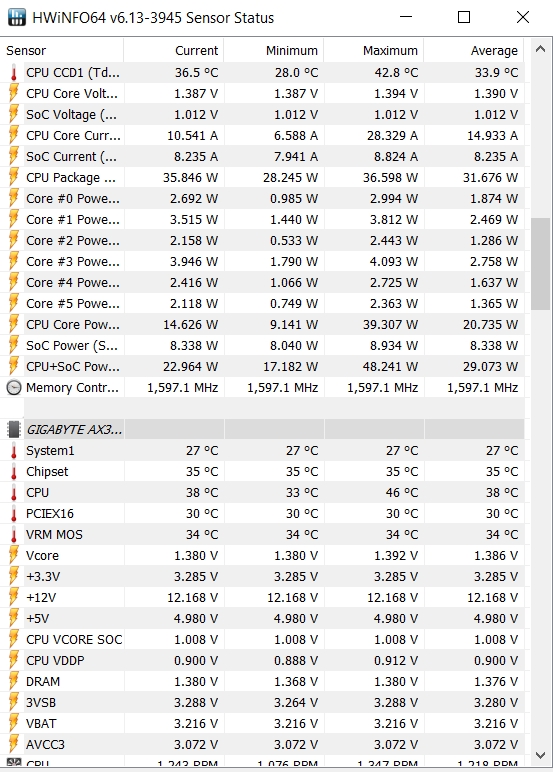
Task: Click the chip icon beside GIGABYTE AX3
Action: pyautogui.click(x=14, y=429)
